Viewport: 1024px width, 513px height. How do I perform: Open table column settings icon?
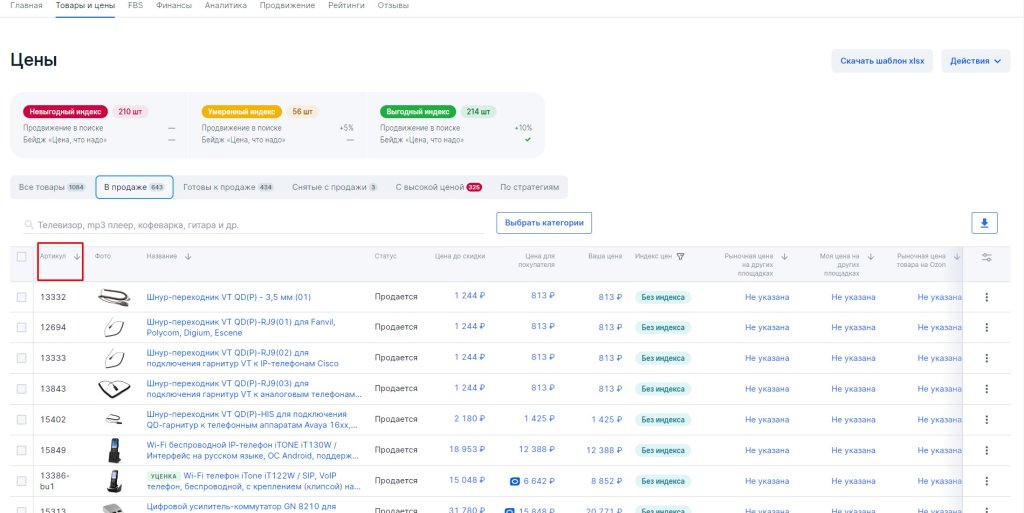click(x=986, y=257)
